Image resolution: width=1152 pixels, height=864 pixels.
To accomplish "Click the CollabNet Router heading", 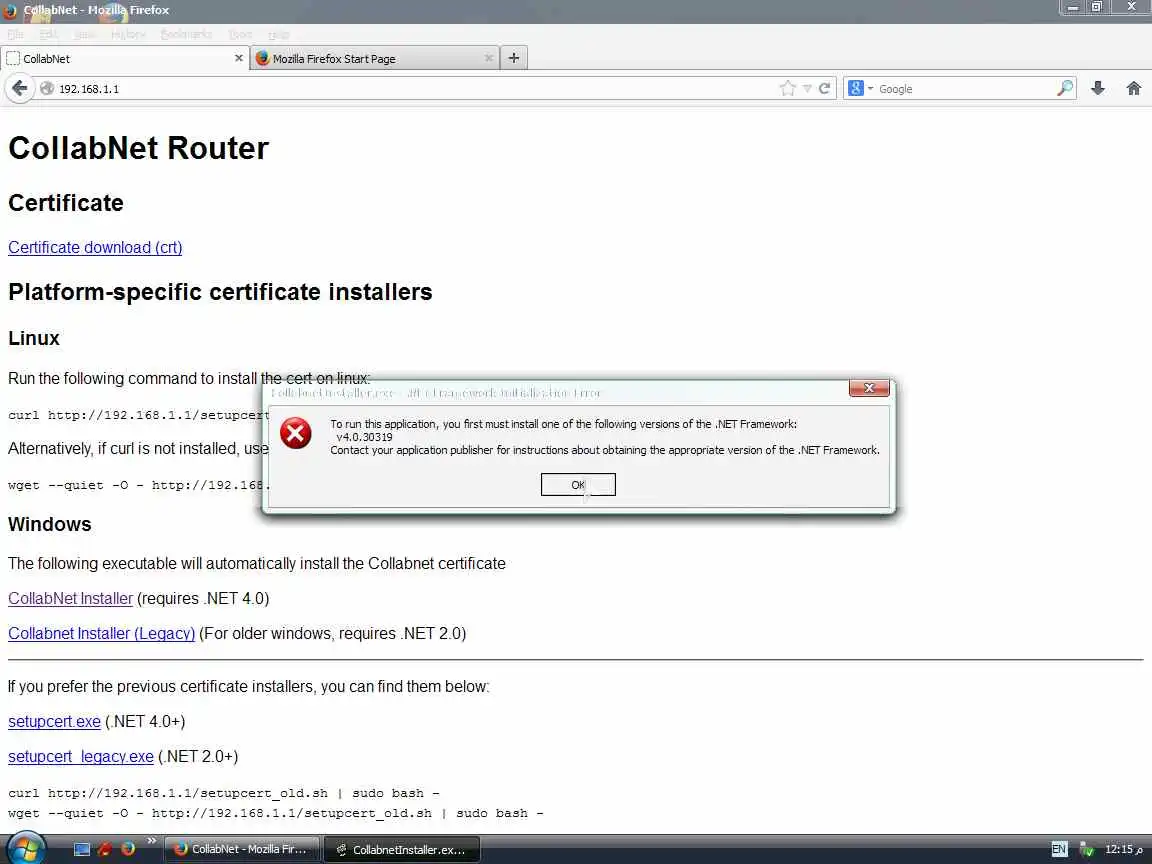I will point(139,148).
